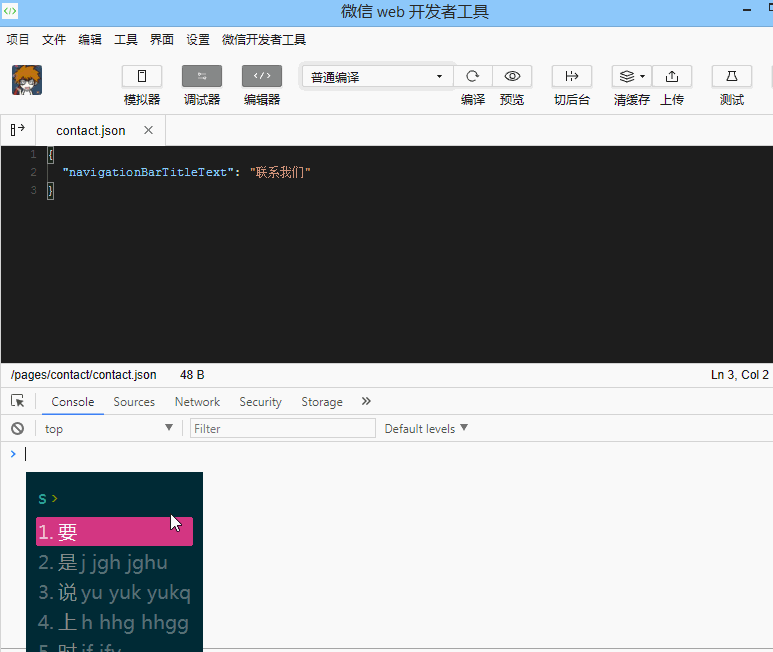Image resolution: width=773 pixels, height=652 pixels.
Task: Click the inspect element picker icon
Action: [18, 401]
